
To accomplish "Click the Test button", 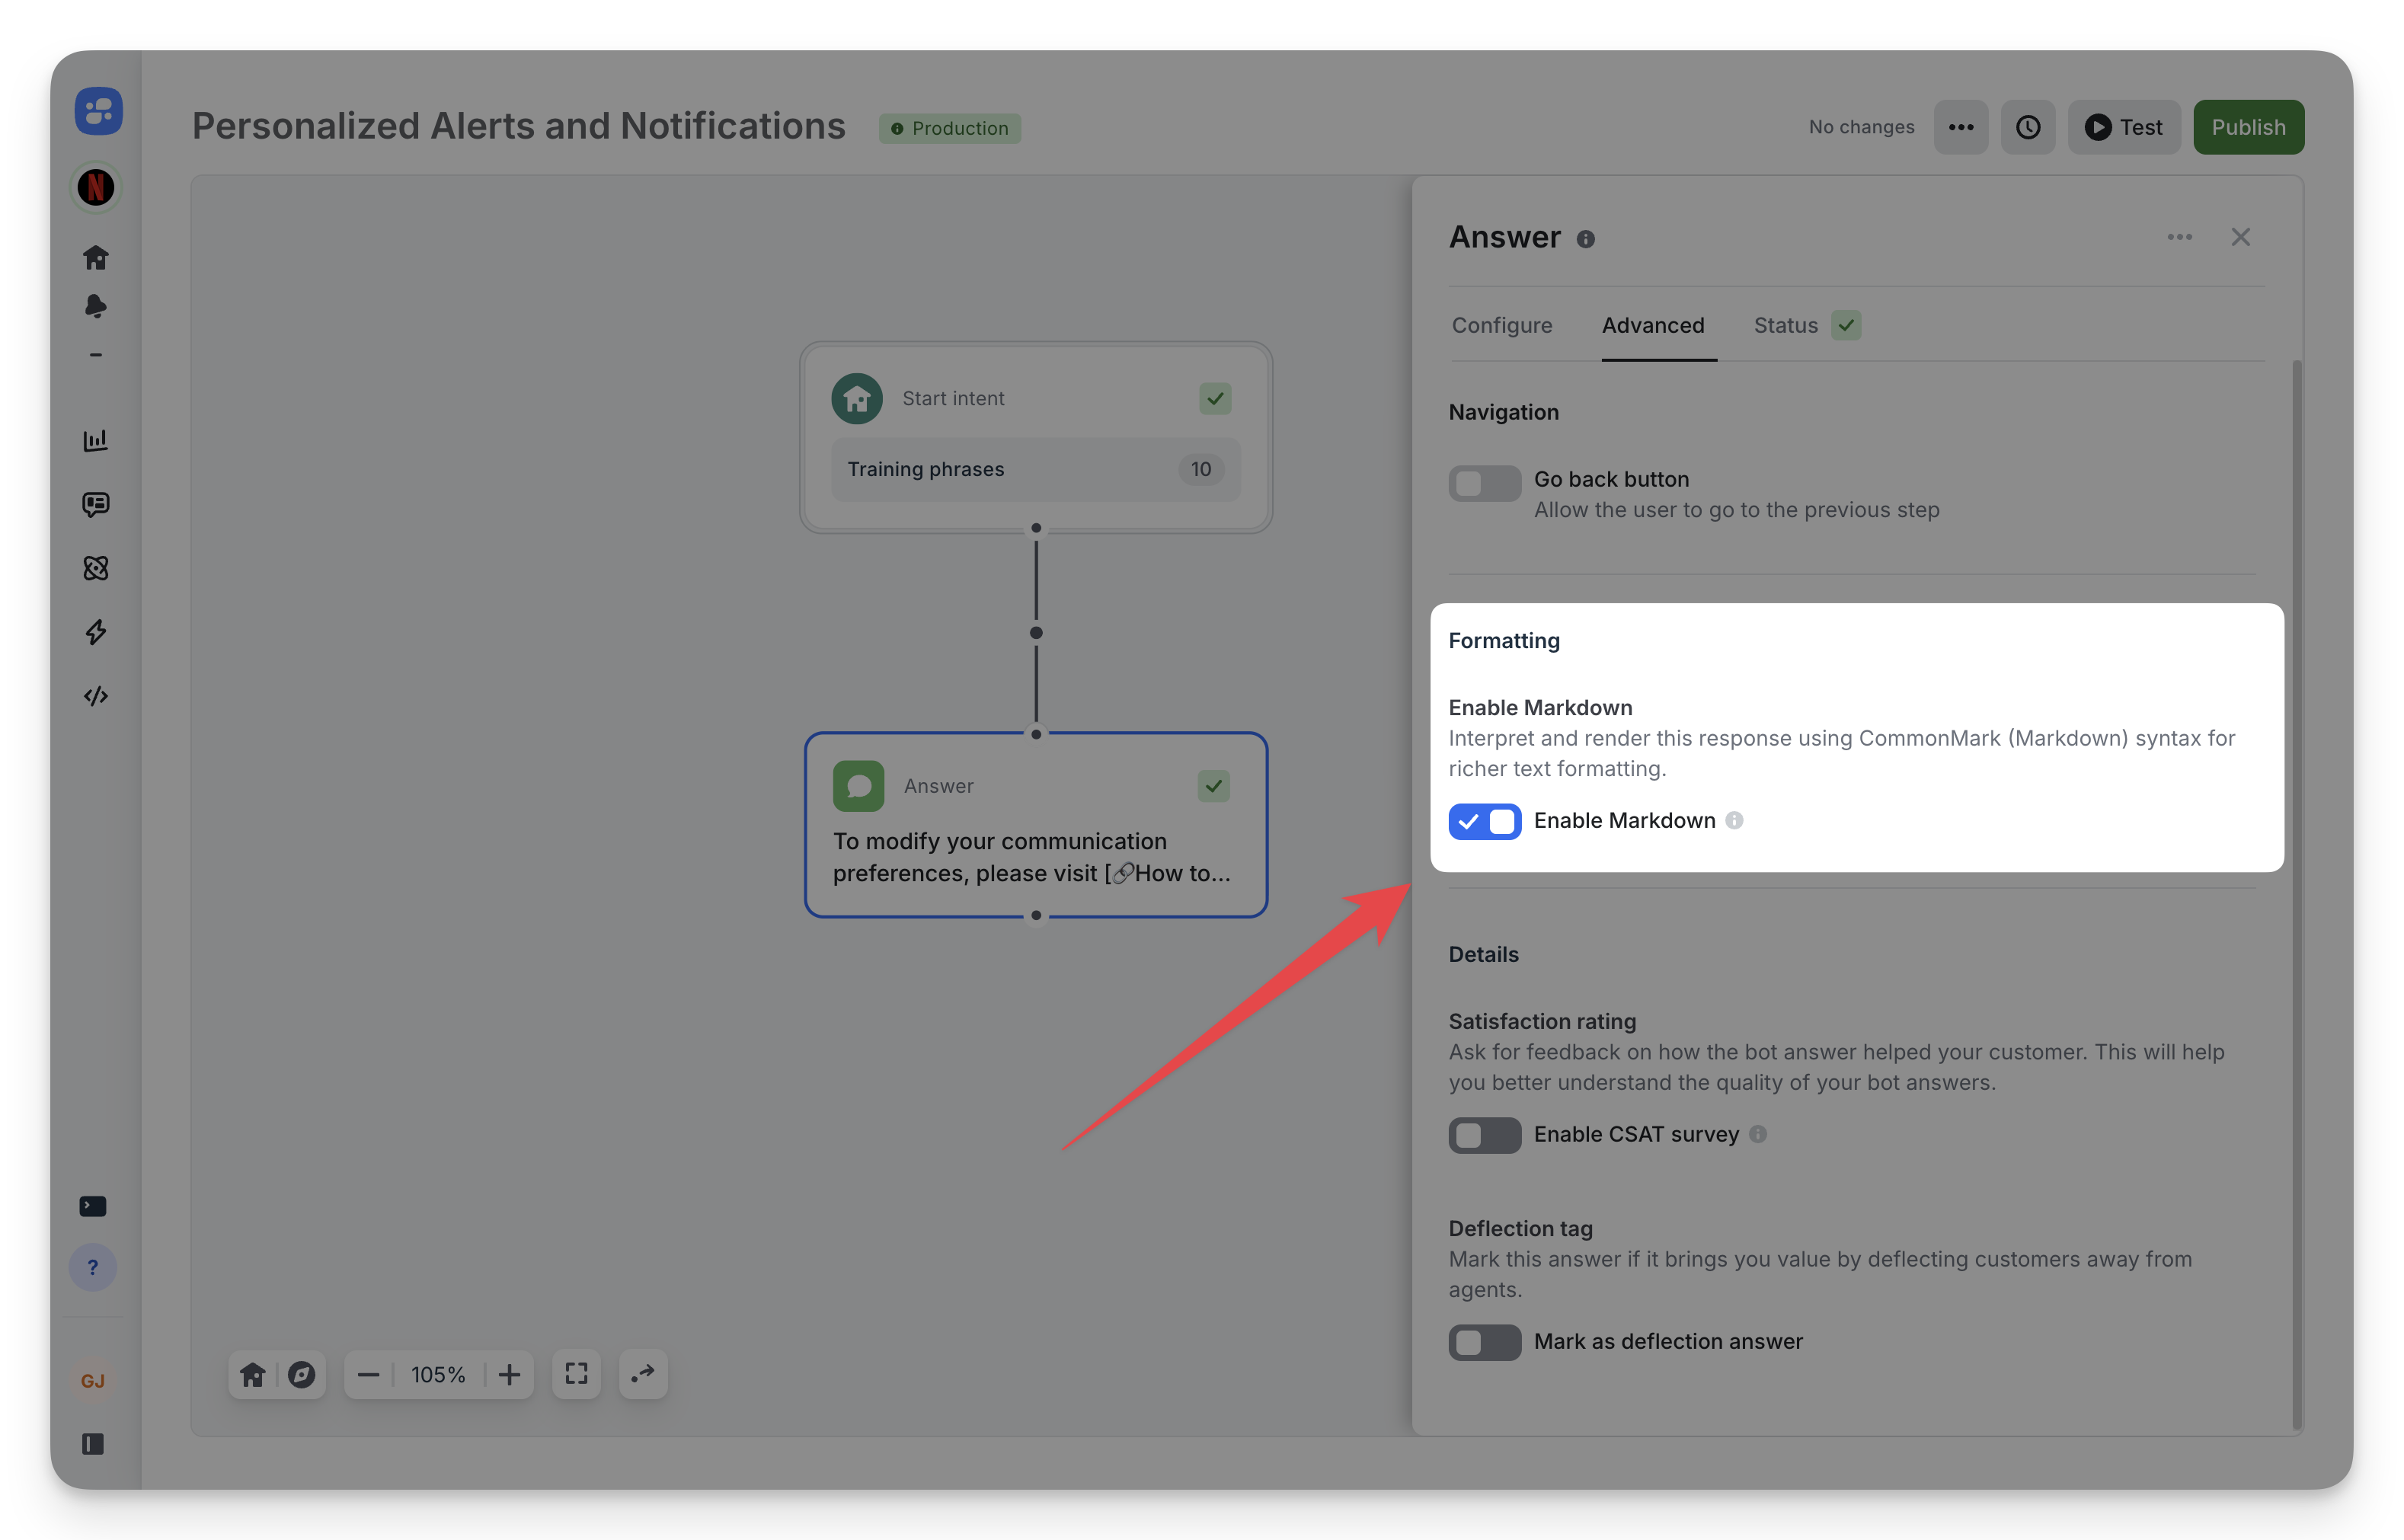I will pos(2123,127).
